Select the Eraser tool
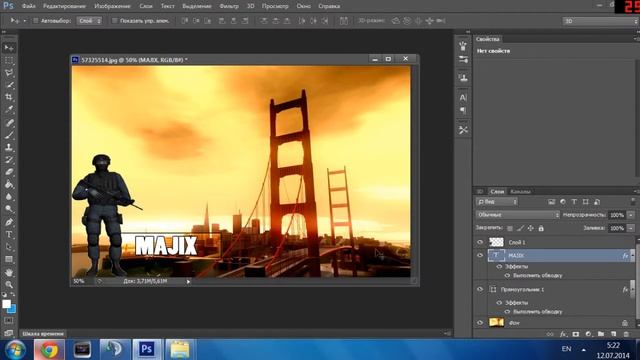The height and width of the screenshot is (360, 640). tap(9, 172)
